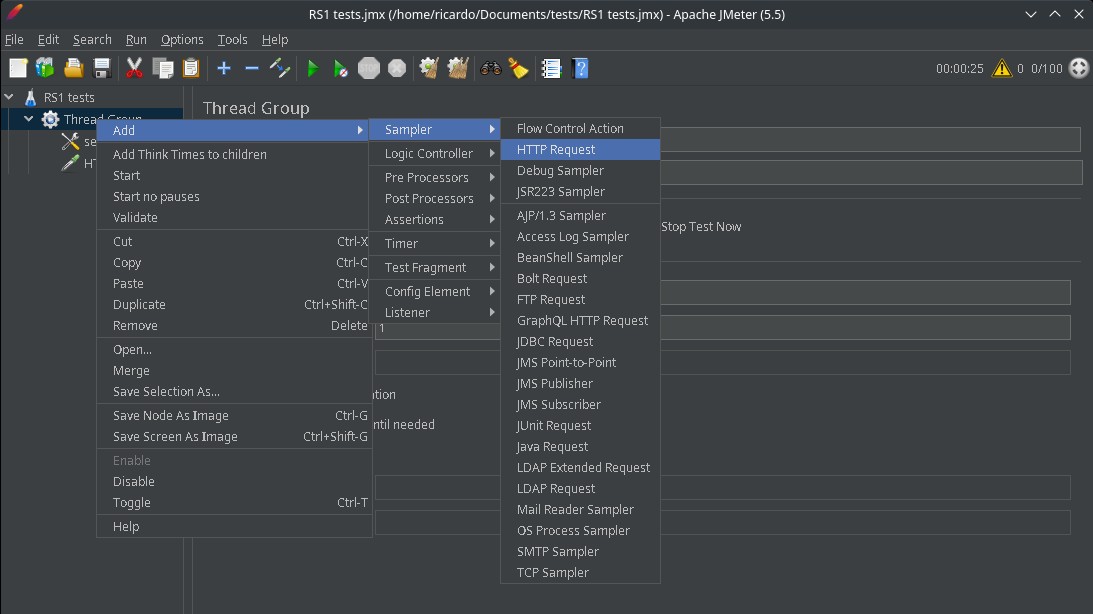Viewport: 1093px width, 614px height.
Task: Save the test plan with floppy icon
Action: [x=102, y=68]
